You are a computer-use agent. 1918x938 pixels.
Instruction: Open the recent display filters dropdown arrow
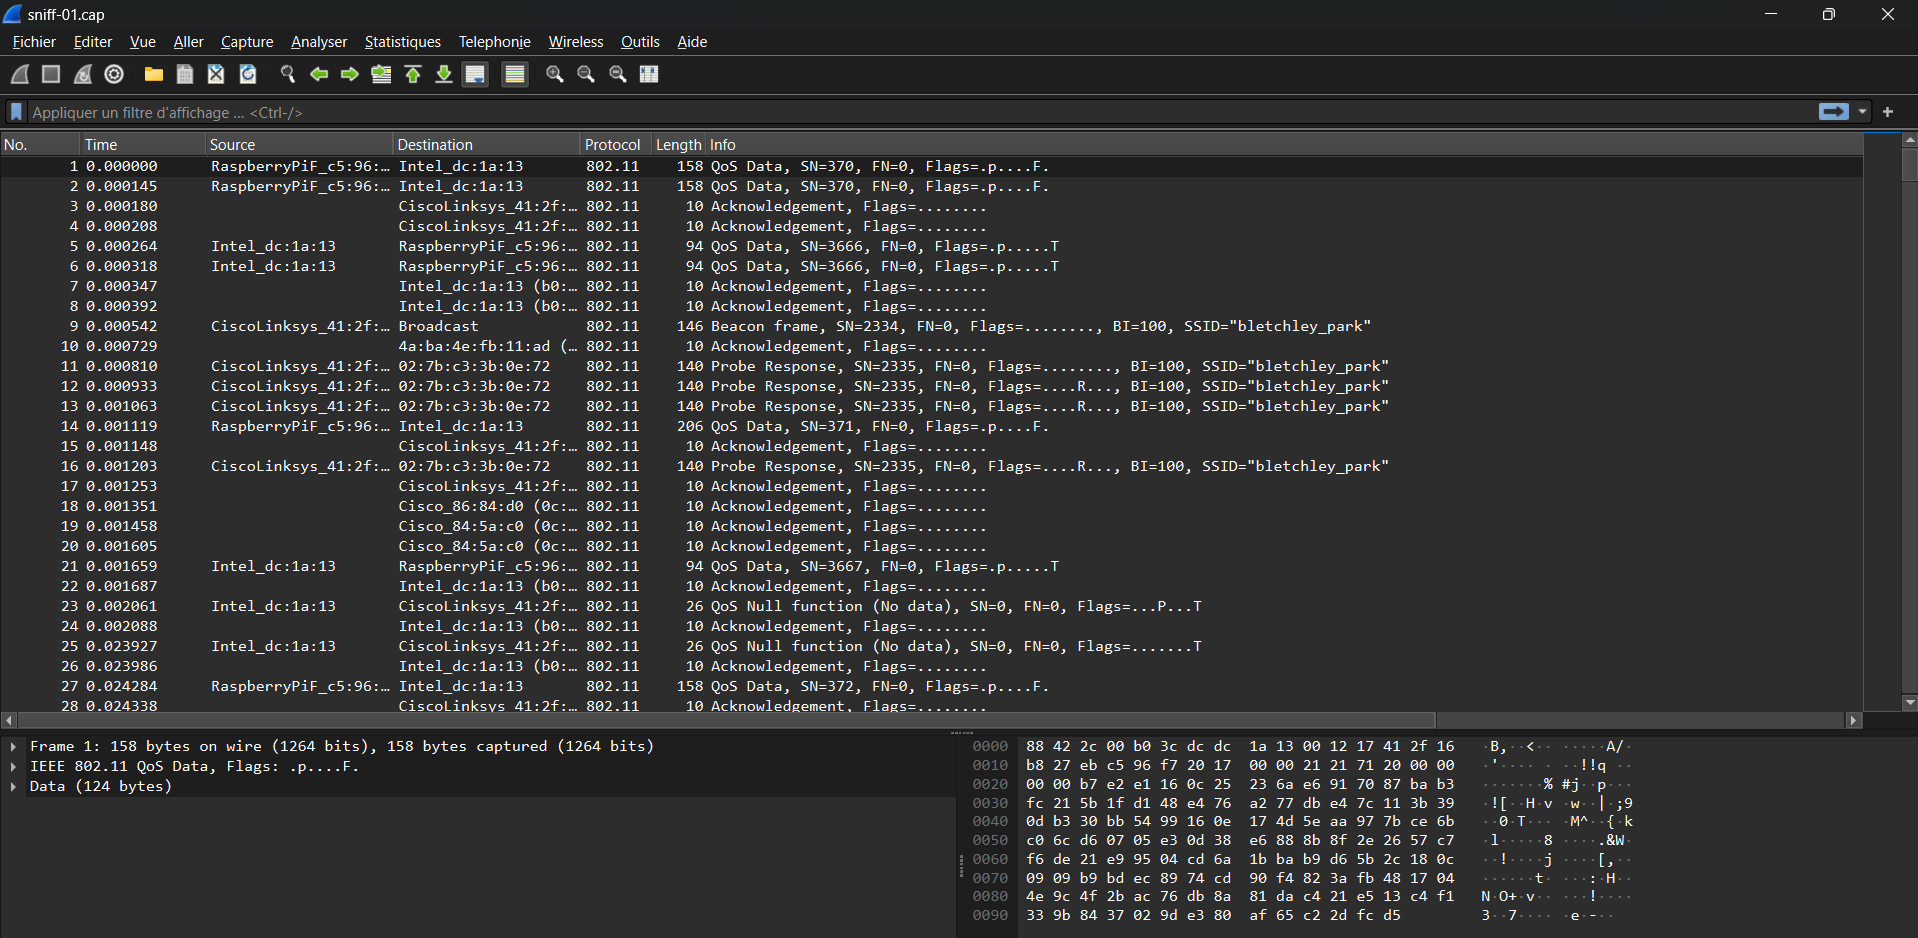[1862, 112]
